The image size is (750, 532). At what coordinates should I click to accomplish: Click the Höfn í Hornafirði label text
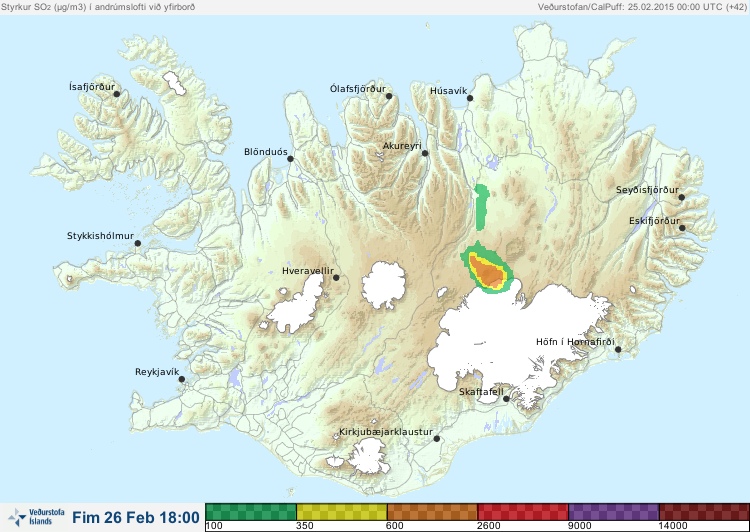pyautogui.click(x=575, y=342)
